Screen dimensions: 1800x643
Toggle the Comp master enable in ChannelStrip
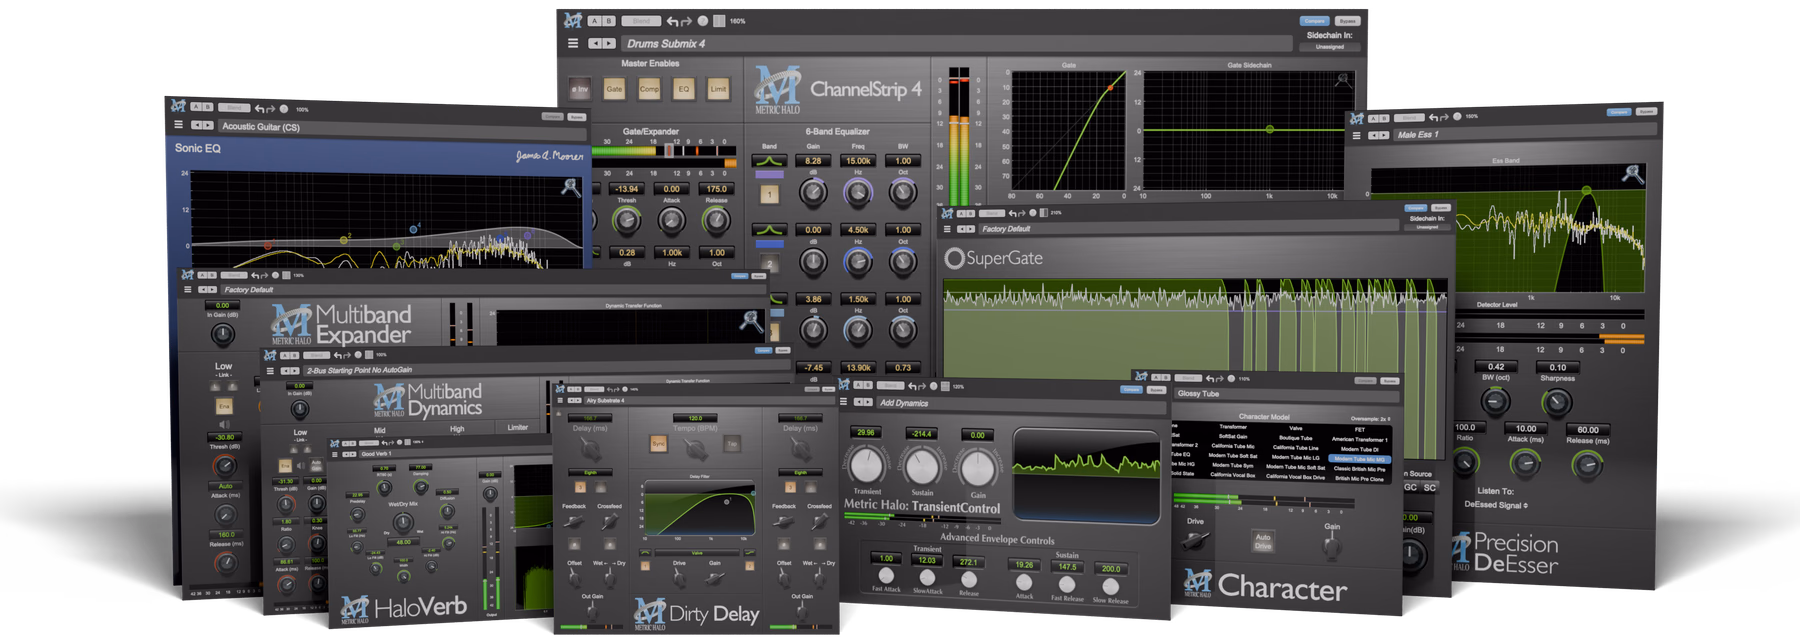(649, 89)
